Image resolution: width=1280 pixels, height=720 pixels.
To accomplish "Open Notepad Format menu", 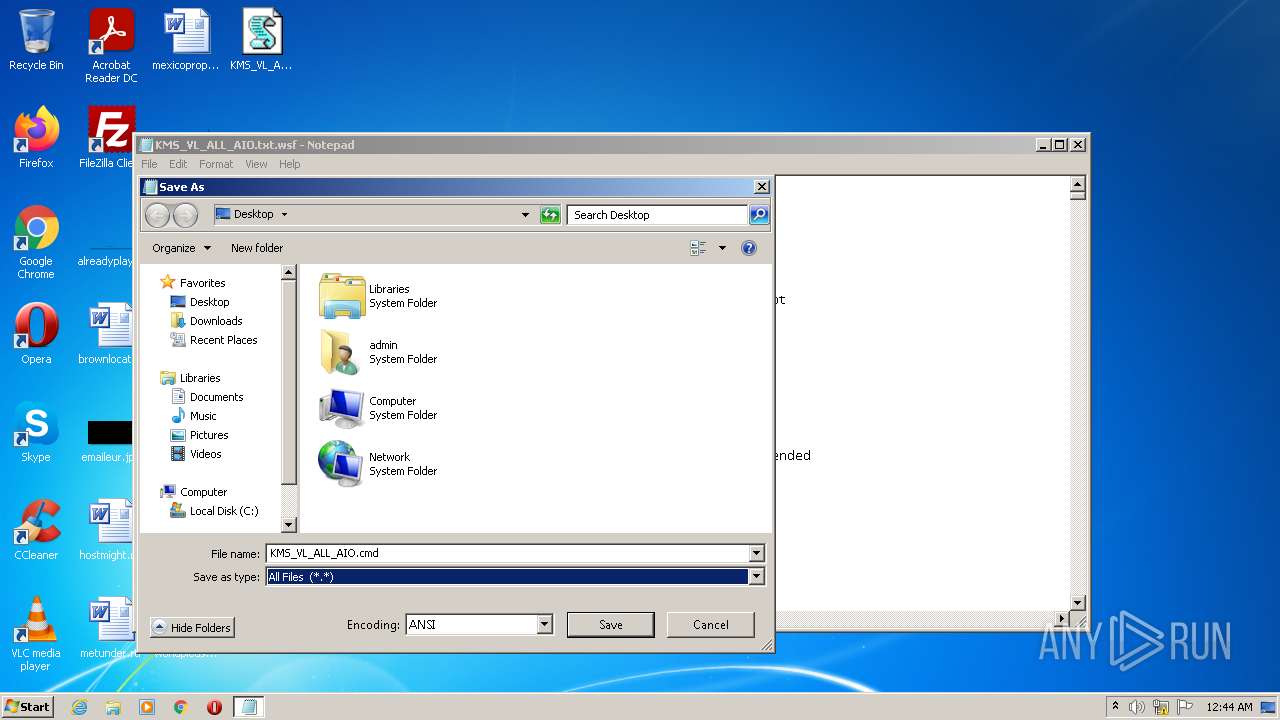I will click(216, 164).
